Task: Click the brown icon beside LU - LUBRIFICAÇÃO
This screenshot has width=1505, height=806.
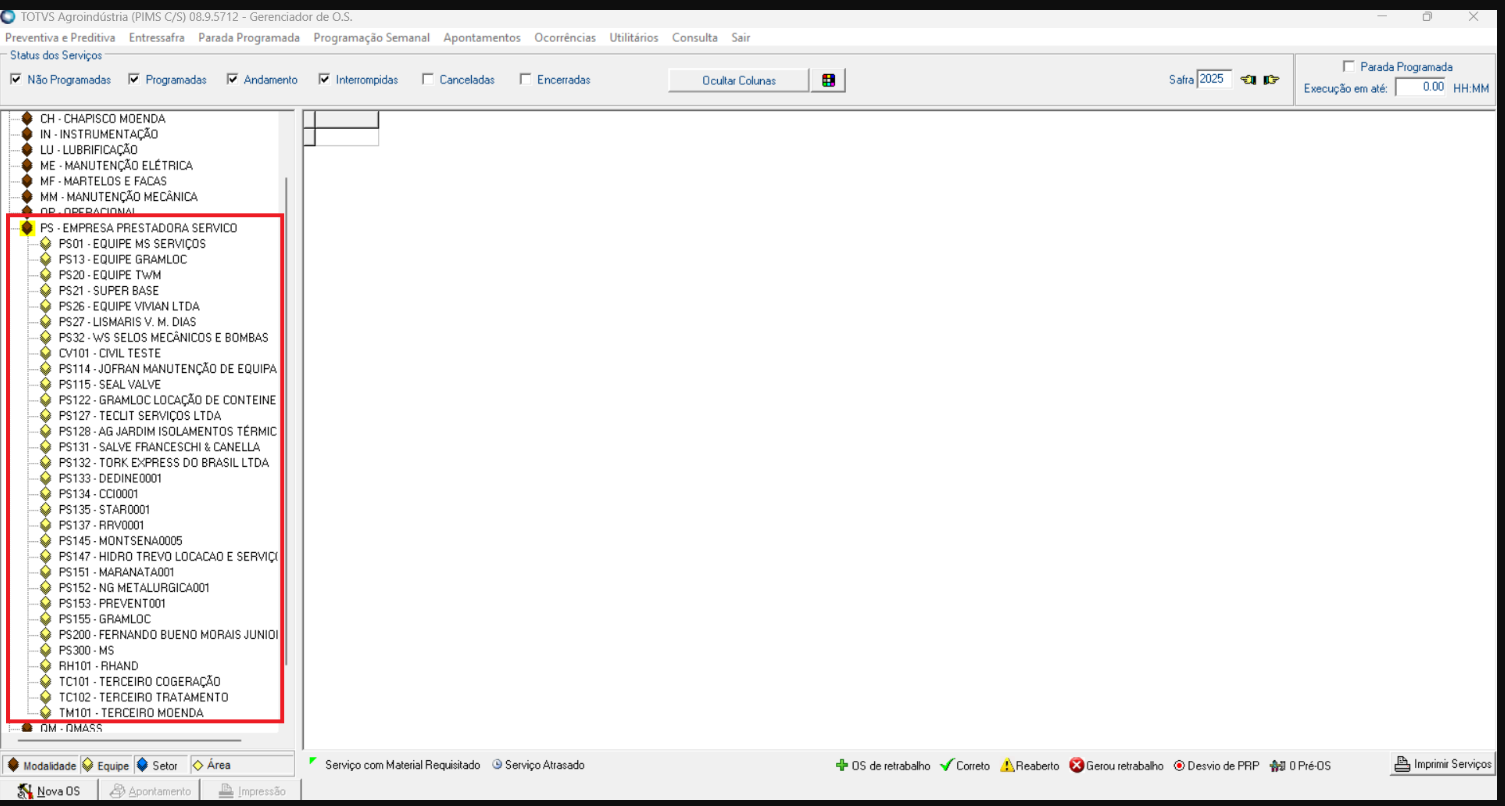Action: [27, 150]
